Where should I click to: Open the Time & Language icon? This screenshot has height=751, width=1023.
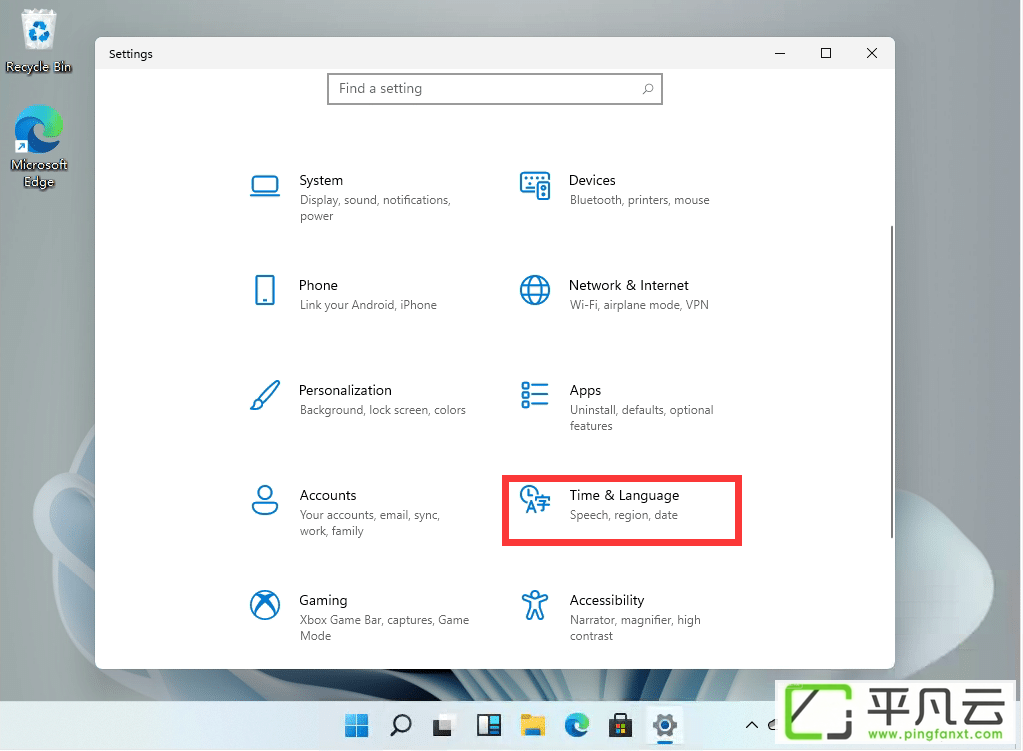coord(535,500)
